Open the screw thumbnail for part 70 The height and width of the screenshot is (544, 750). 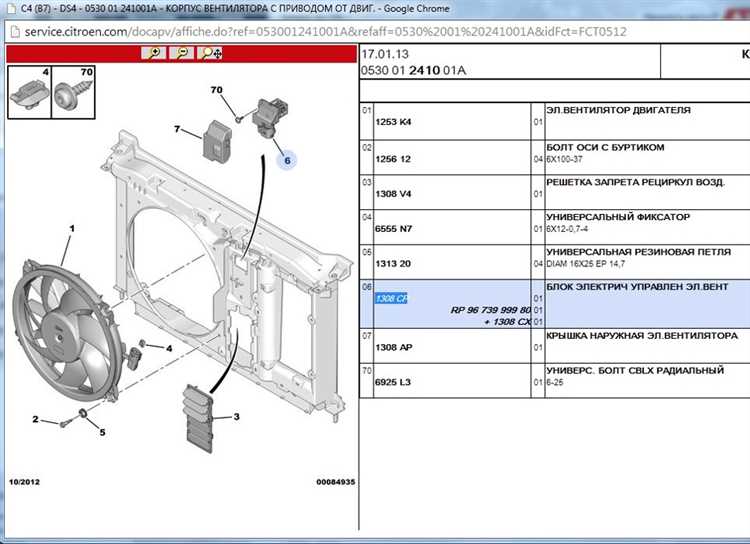(x=73, y=89)
